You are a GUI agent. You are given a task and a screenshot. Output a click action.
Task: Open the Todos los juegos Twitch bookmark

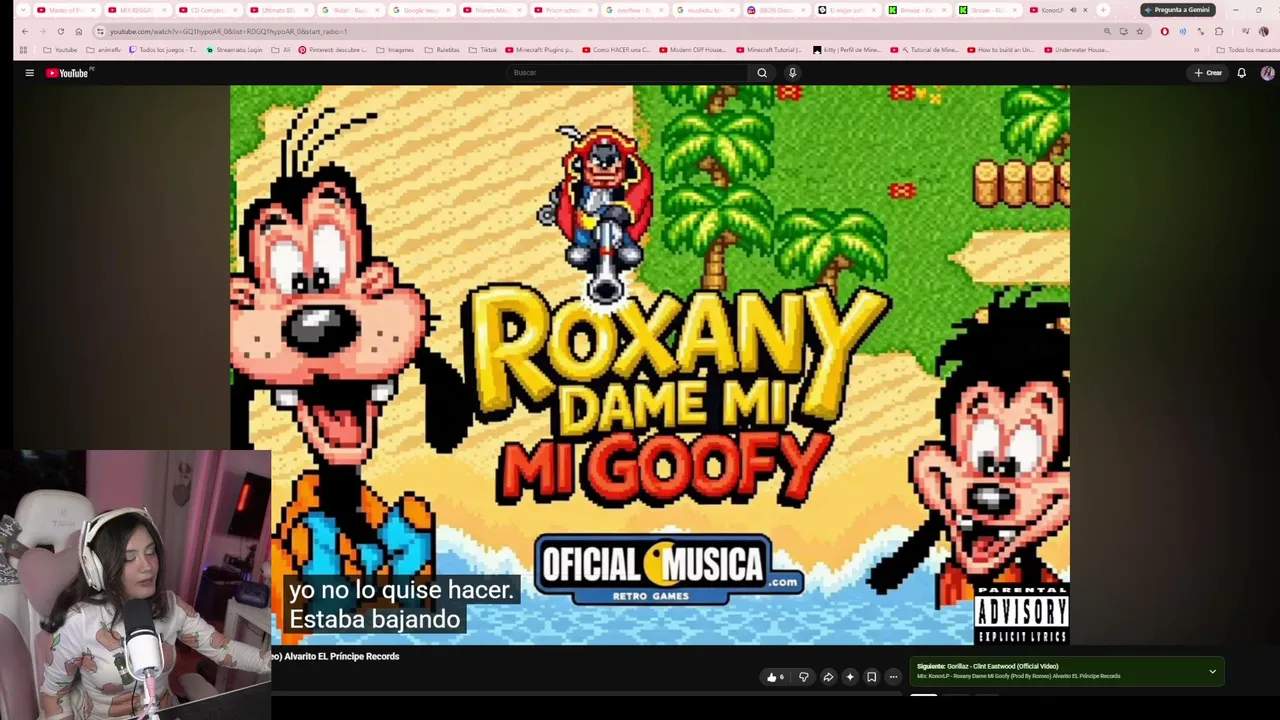click(x=163, y=50)
